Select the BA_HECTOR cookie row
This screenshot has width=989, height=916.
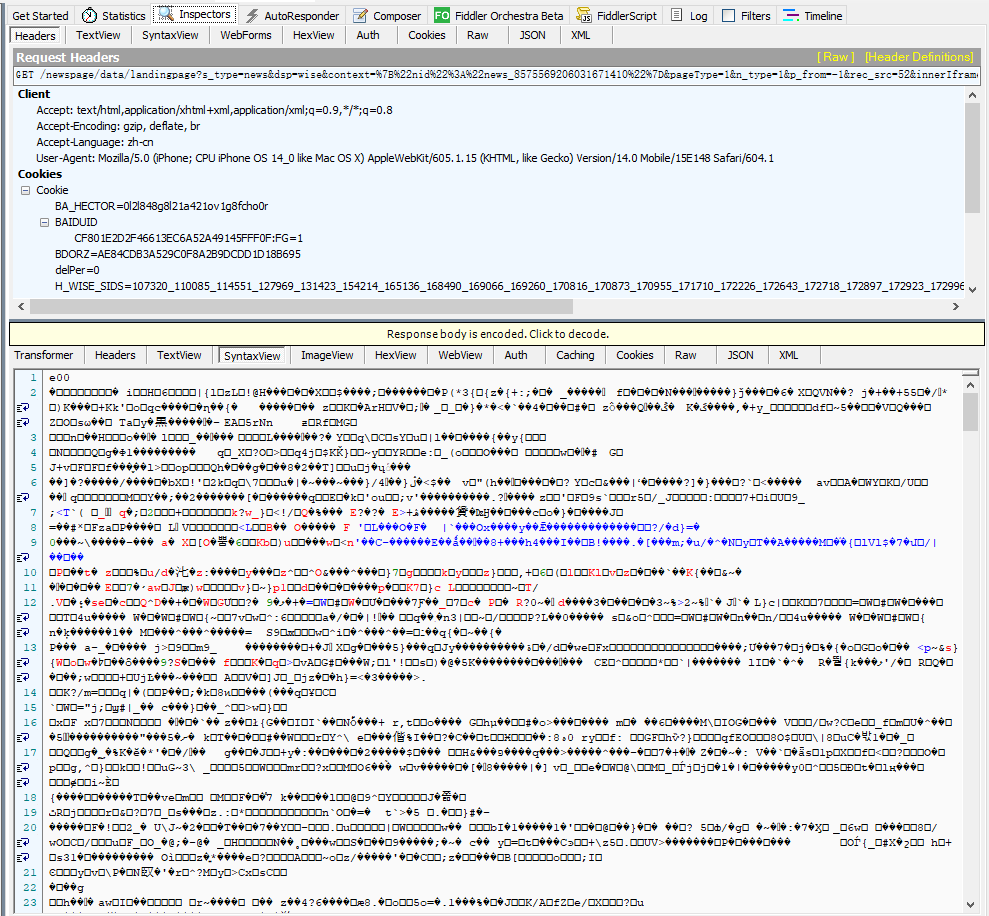pyautogui.click(x=161, y=206)
